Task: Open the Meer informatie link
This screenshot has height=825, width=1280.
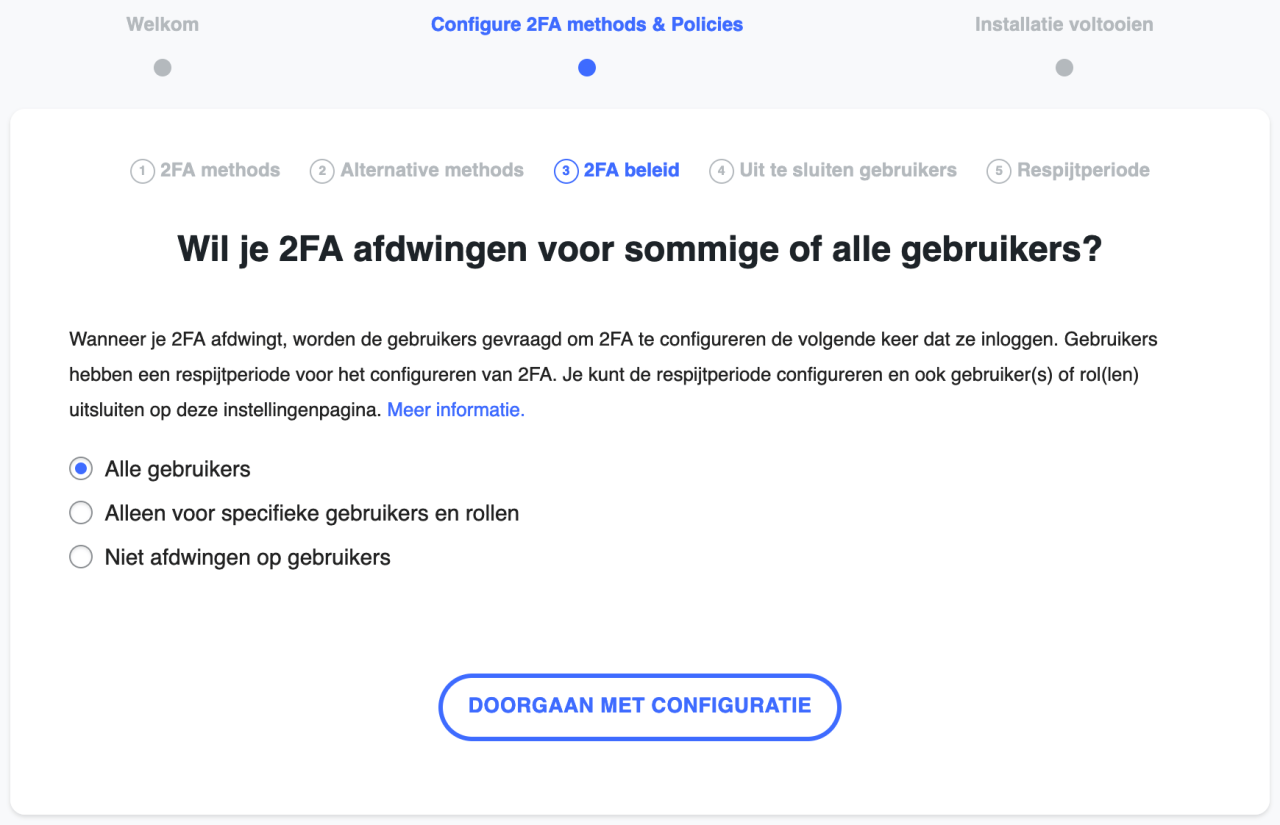Action: tap(456, 410)
